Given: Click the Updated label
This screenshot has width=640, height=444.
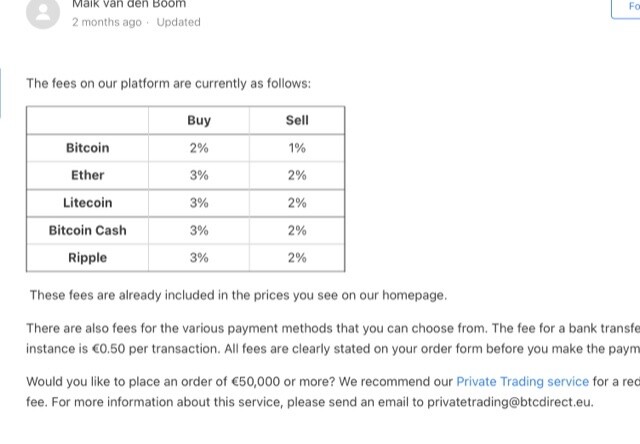Looking at the screenshot, I should coord(178,22).
